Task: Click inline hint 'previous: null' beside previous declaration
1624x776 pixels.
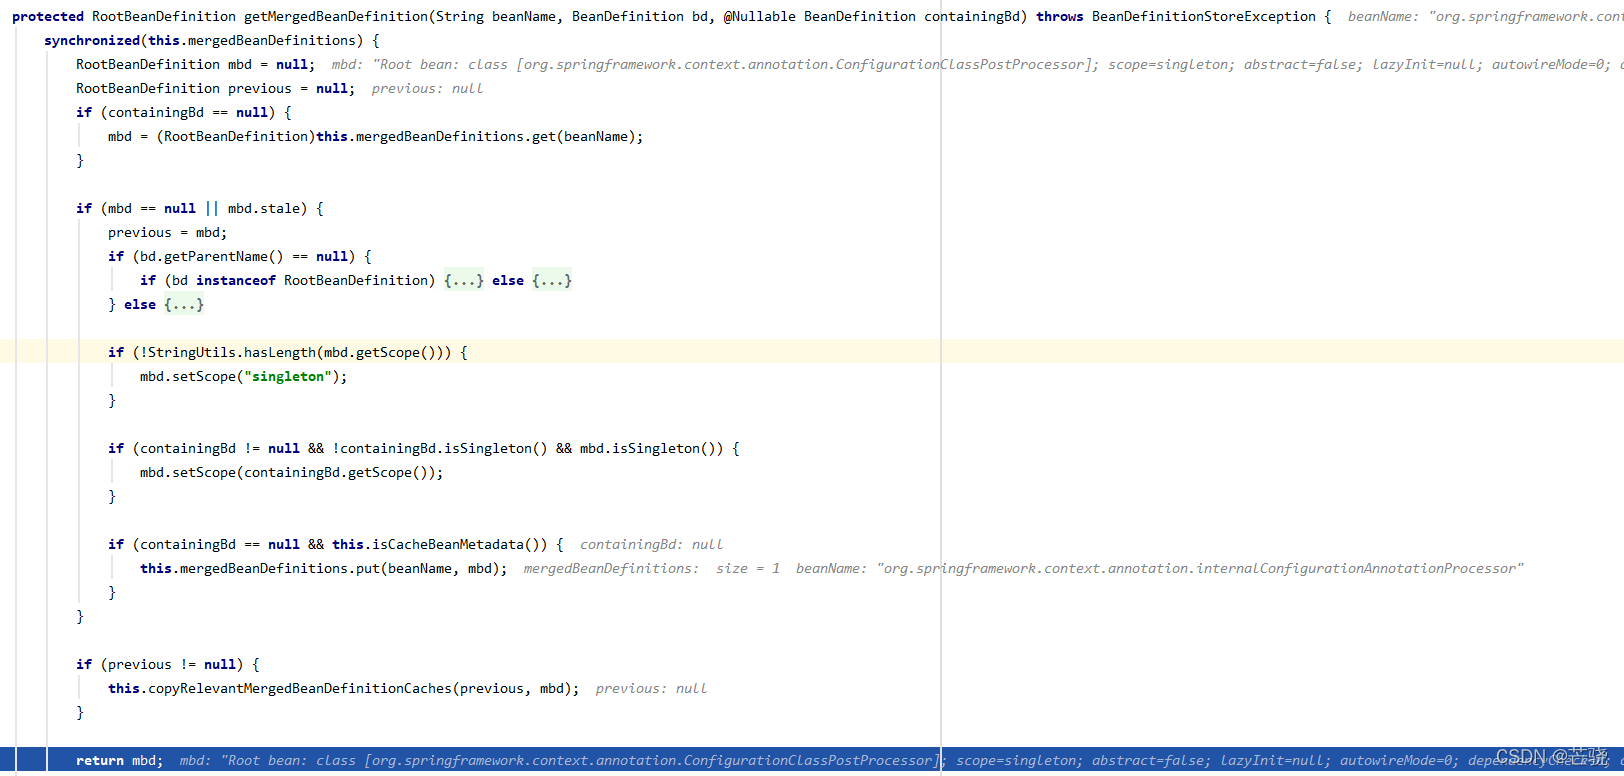Action: point(428,89)
